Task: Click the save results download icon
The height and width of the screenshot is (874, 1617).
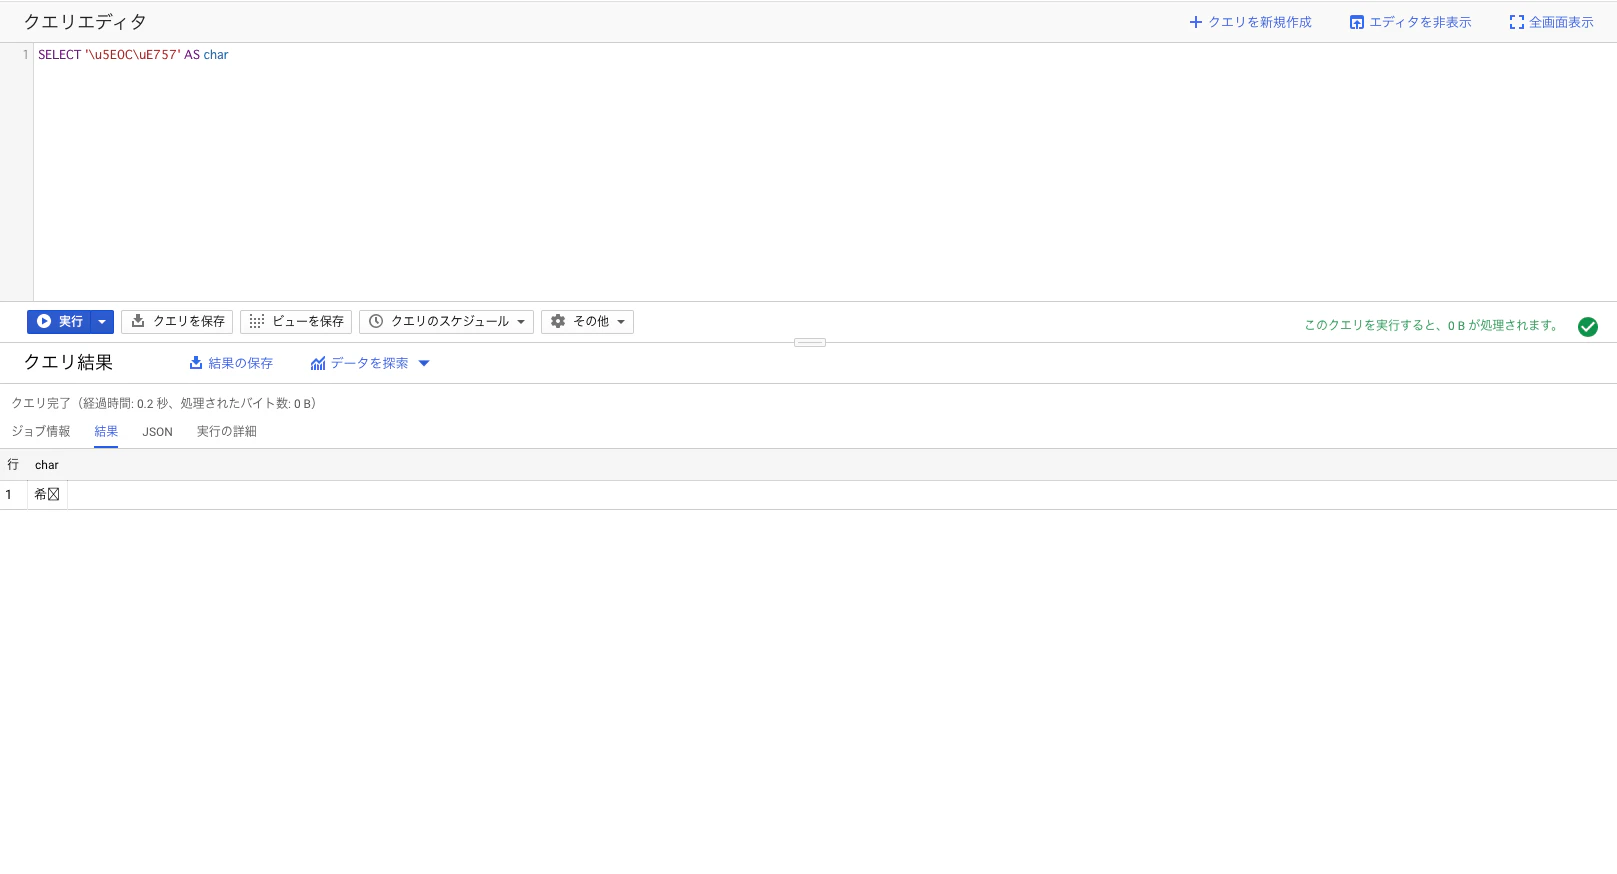Action: click(196, 363)
